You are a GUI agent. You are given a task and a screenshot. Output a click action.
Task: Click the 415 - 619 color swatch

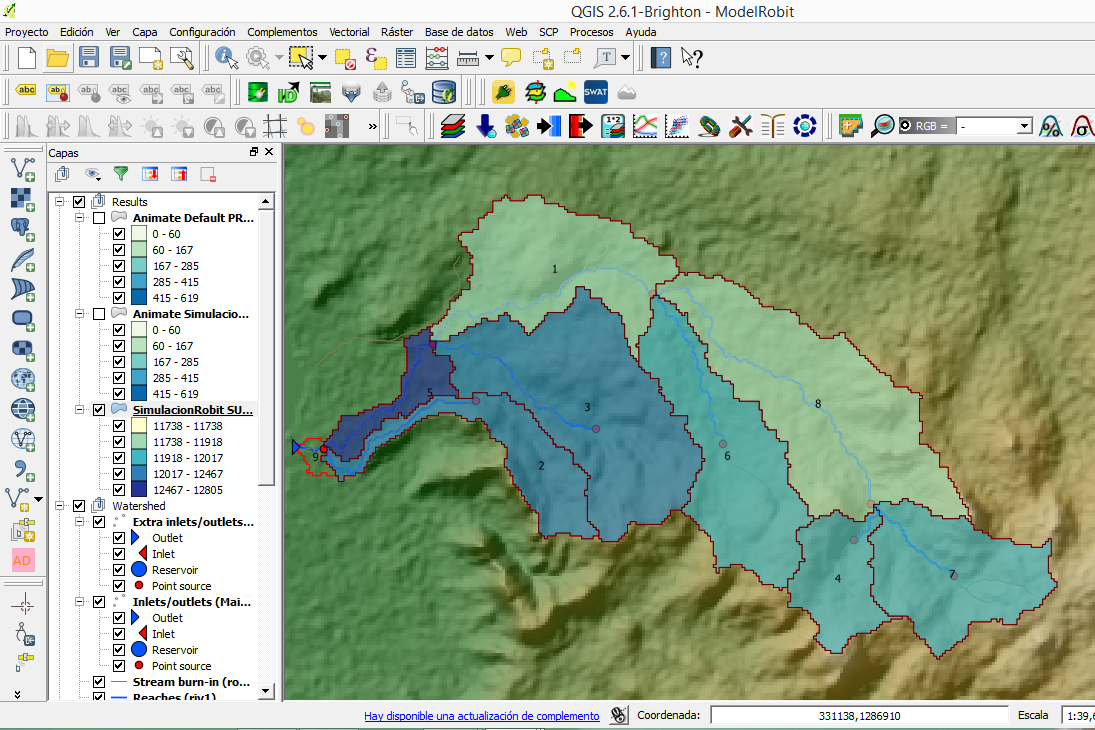pyautogui.click(x=137, y=297)
